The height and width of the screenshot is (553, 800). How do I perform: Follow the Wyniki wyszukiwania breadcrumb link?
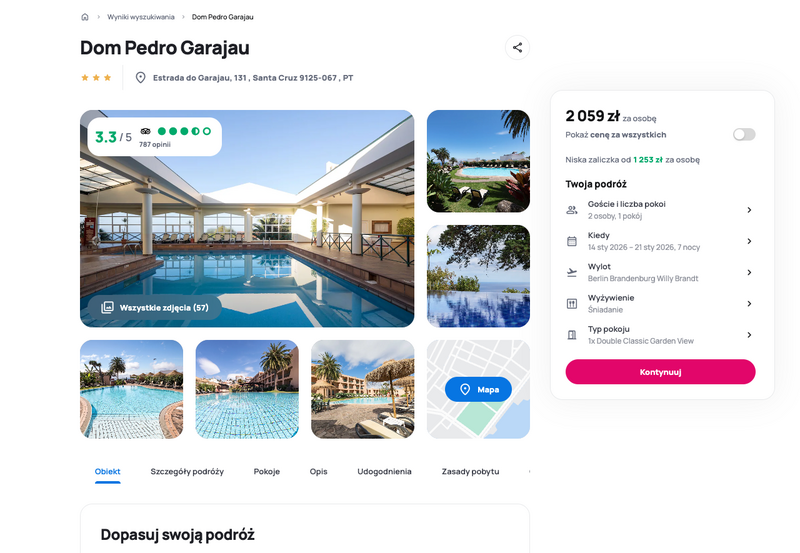pos(141,17)
